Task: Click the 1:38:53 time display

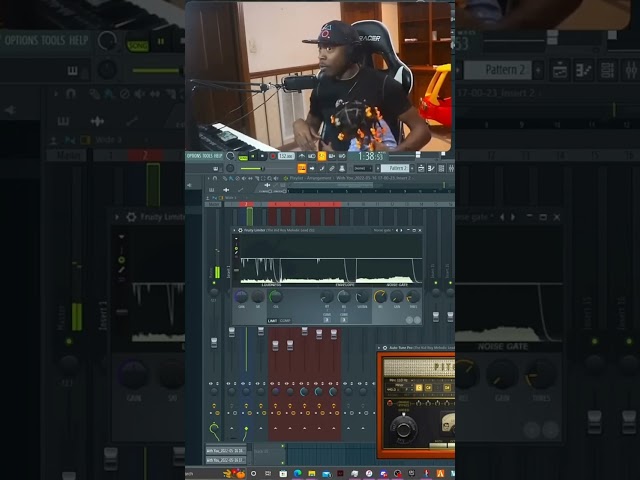Action: click(x=371, y=156)
